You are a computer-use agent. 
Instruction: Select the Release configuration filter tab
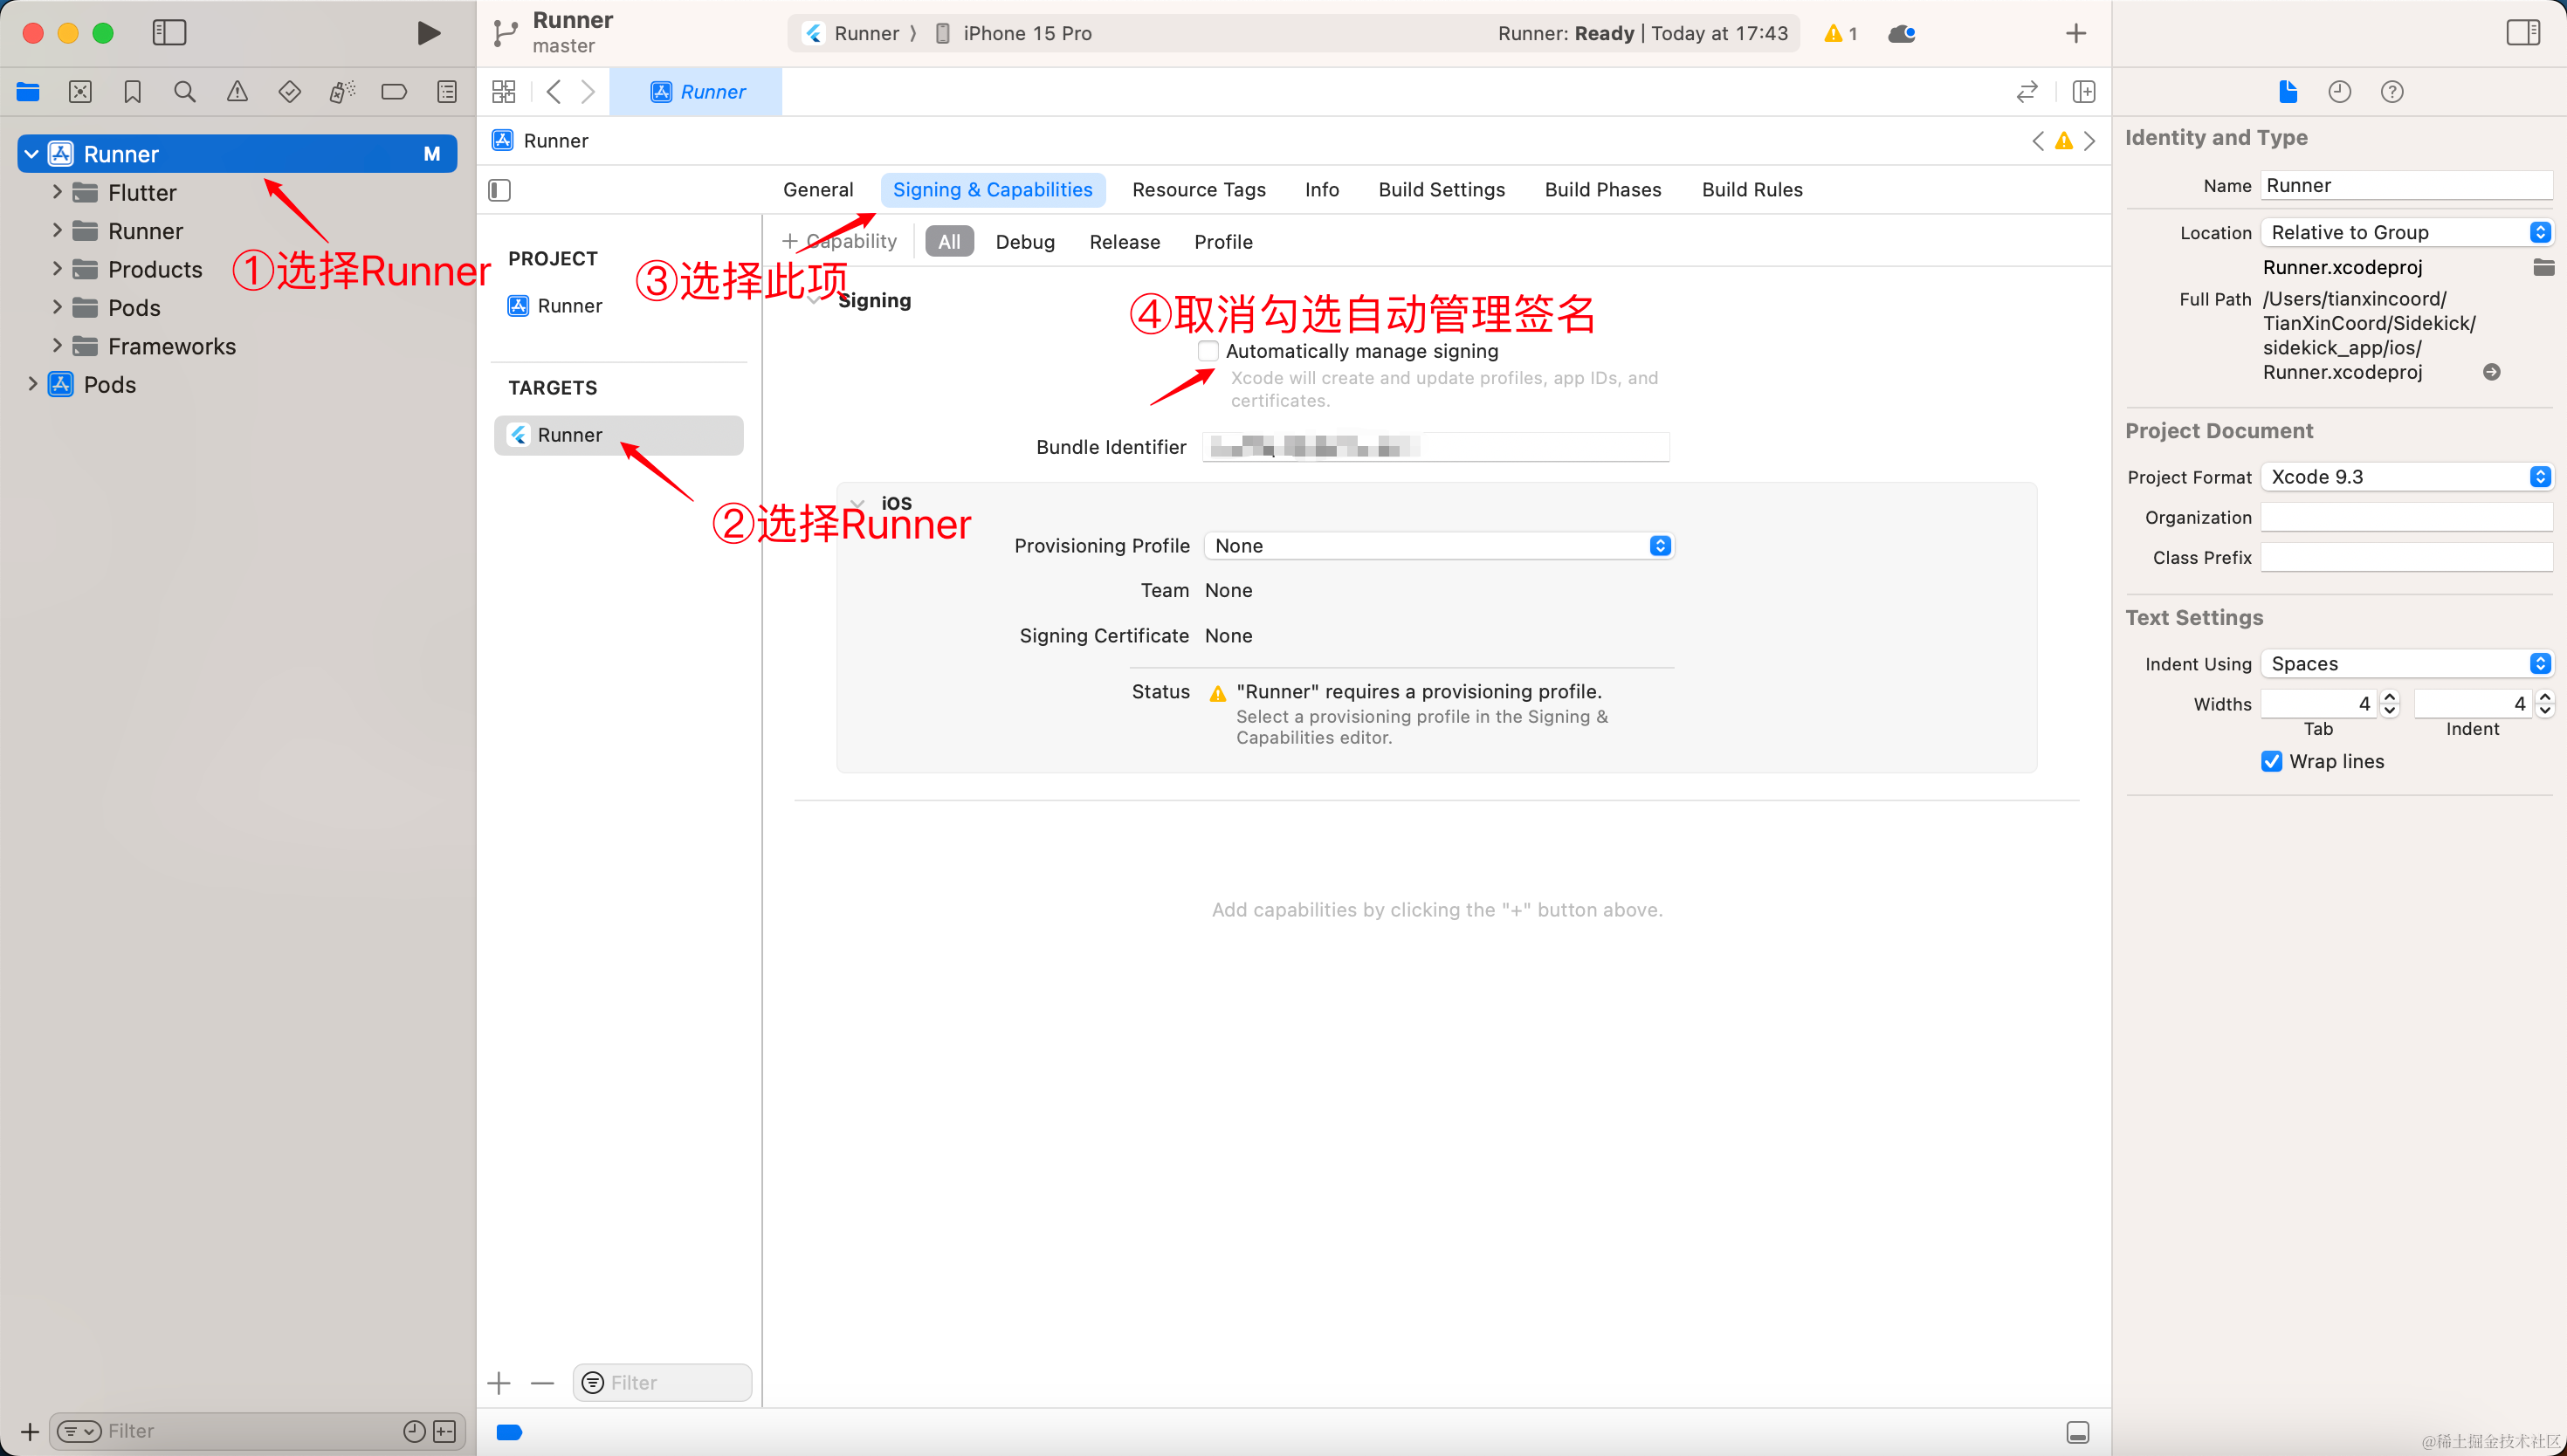(x=1124, y=242)
